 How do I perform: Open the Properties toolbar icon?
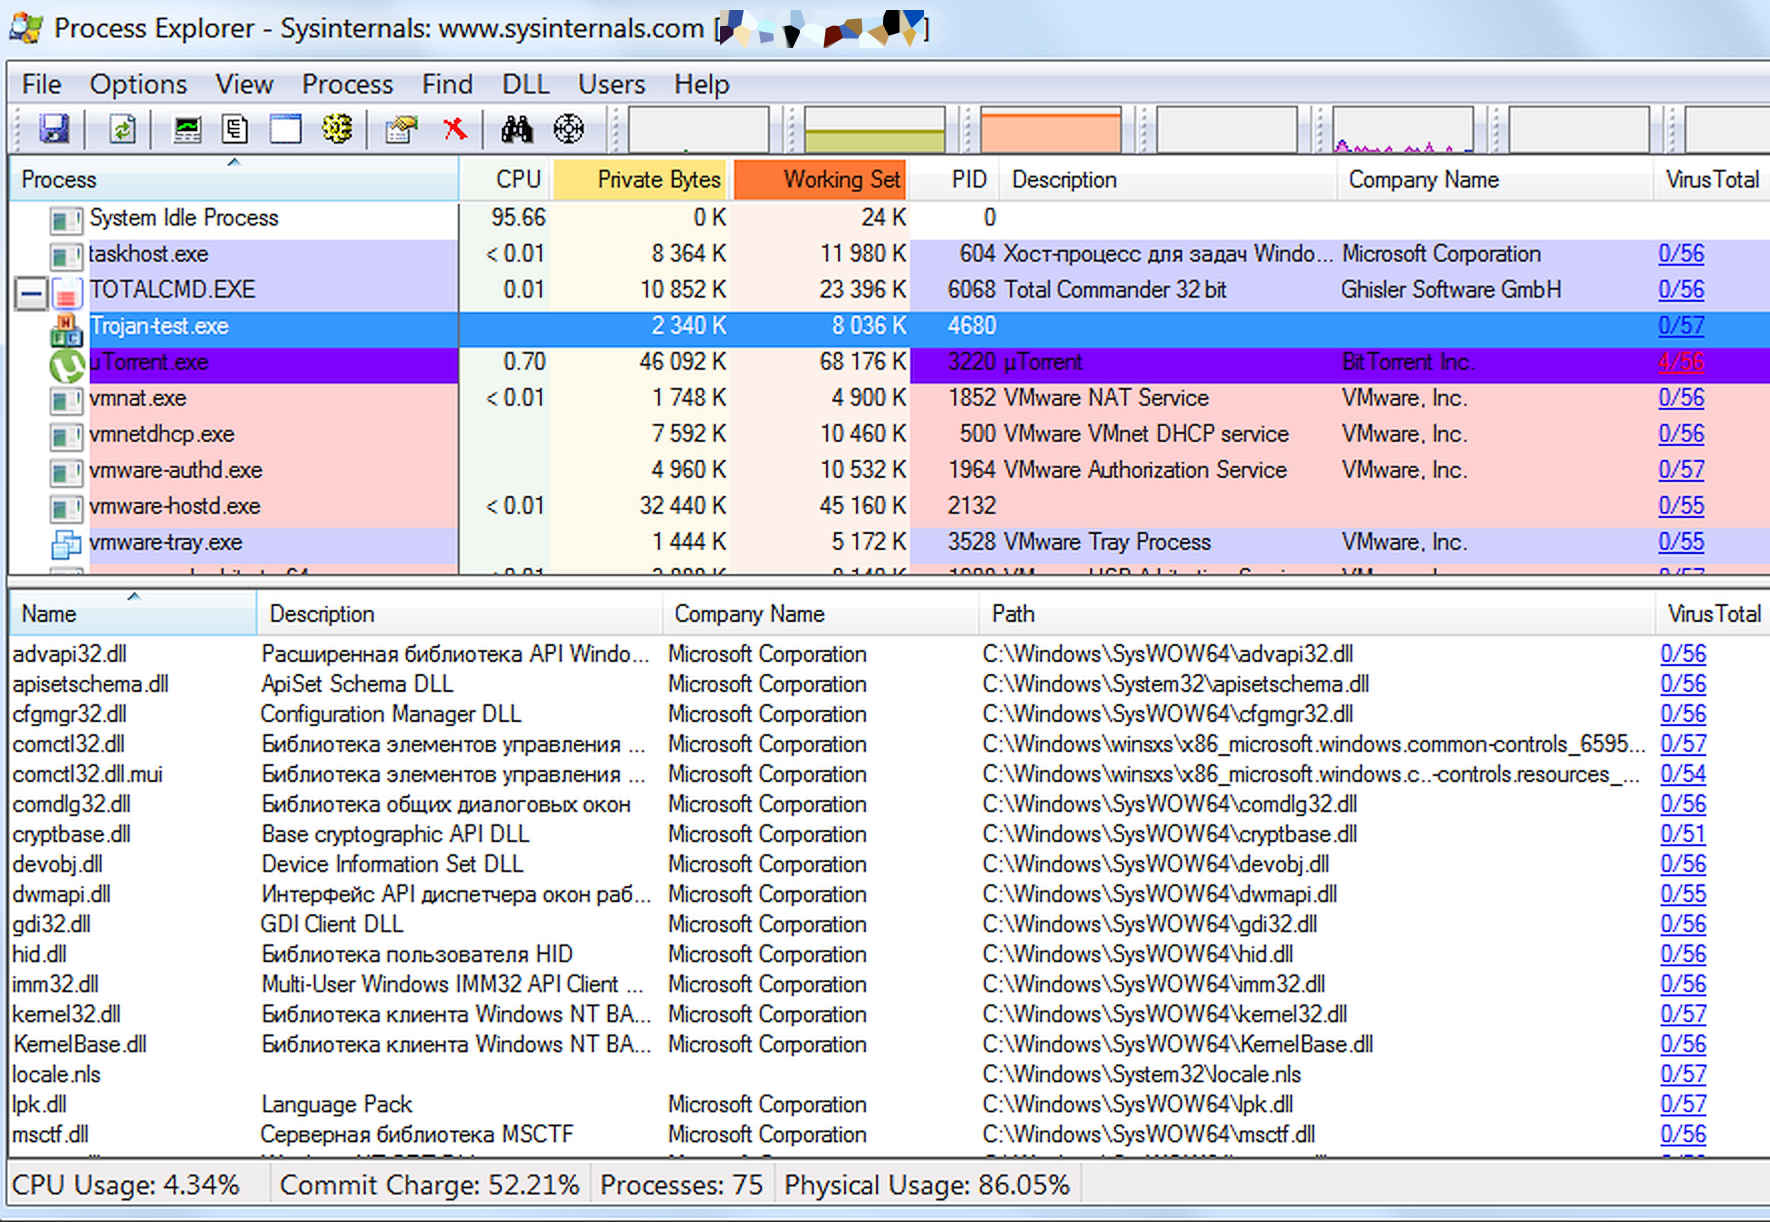click(x=401, y=129)
